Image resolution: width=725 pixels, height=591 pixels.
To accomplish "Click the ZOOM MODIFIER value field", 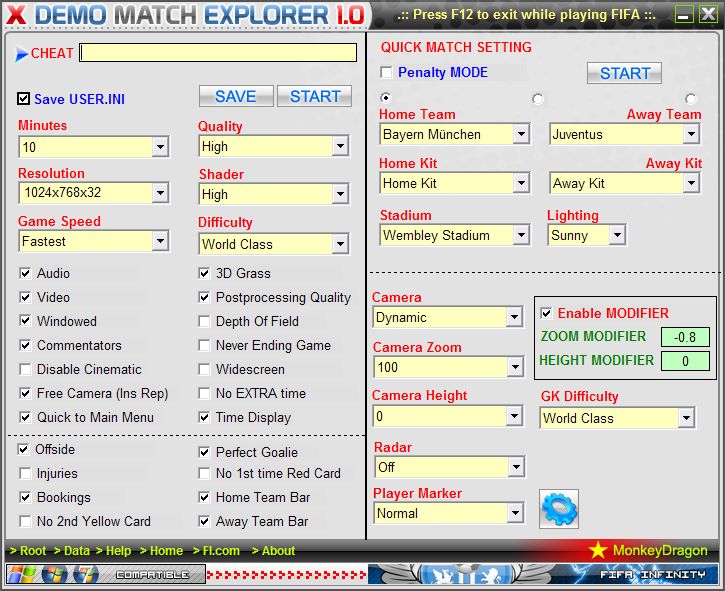I will pyautogui.click(x=685, y=337).
